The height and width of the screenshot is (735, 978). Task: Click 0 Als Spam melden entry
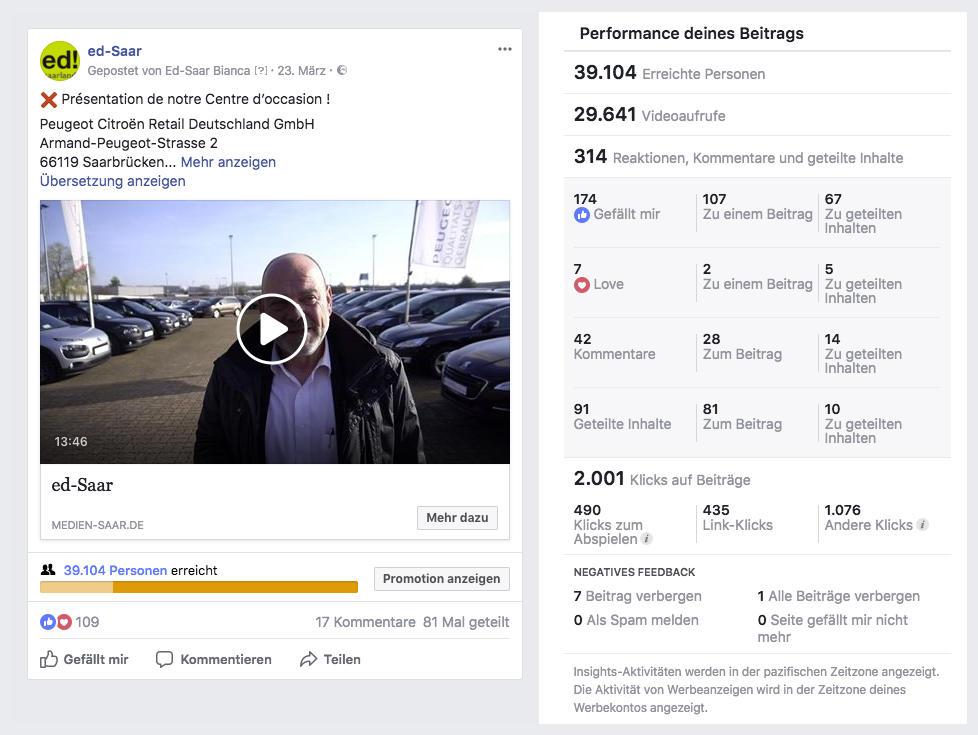[636, 620]
